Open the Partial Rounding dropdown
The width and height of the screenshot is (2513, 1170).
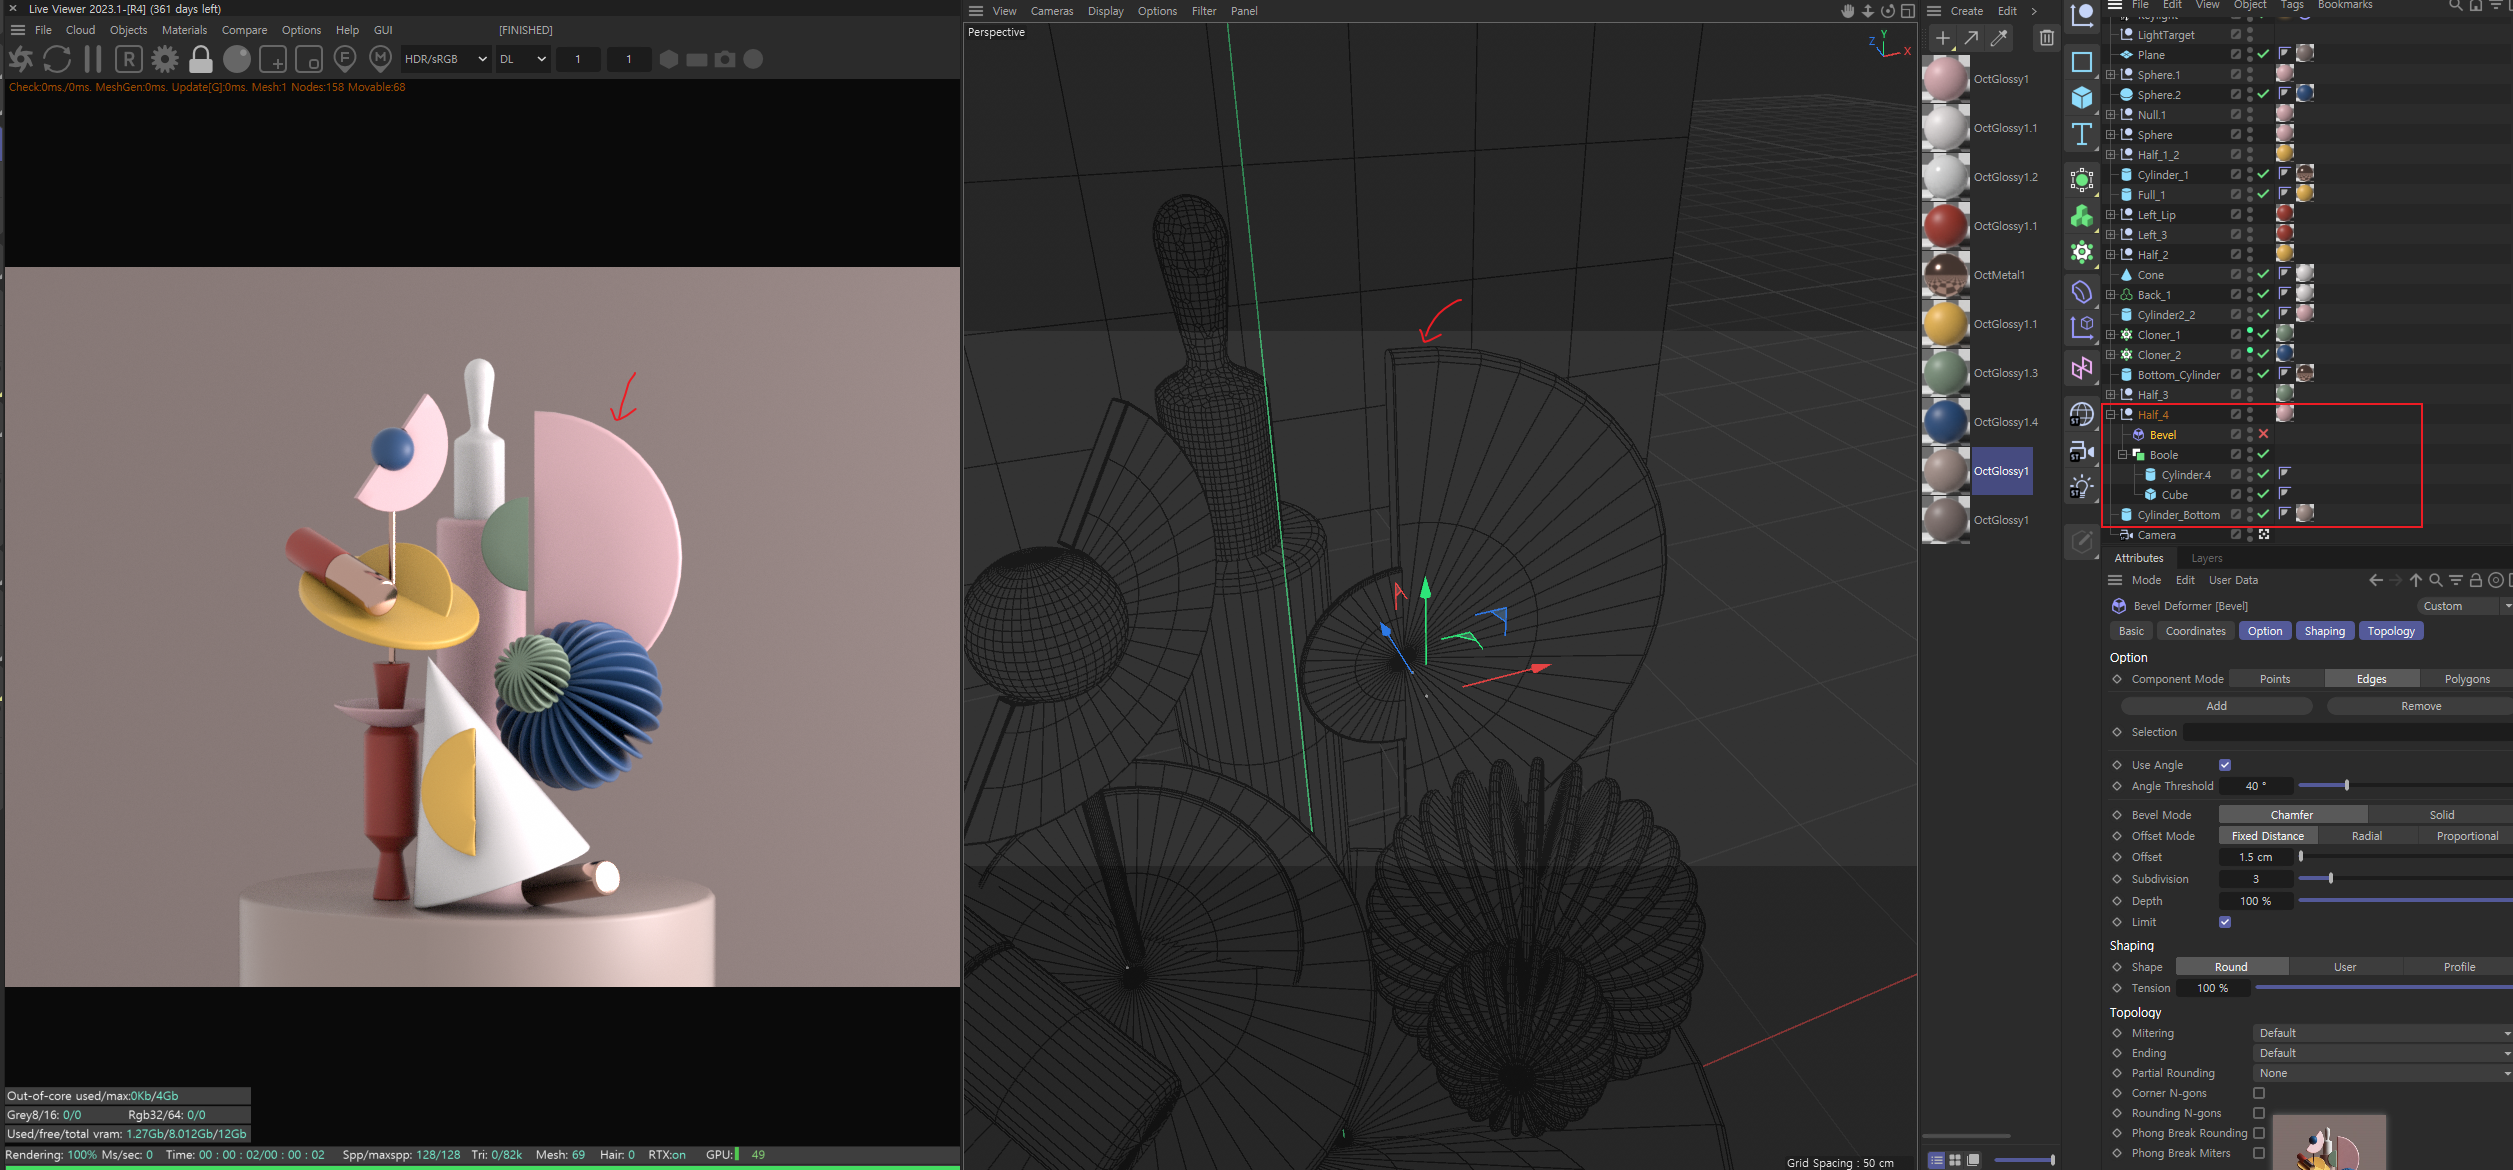tap(2382, 1073)
